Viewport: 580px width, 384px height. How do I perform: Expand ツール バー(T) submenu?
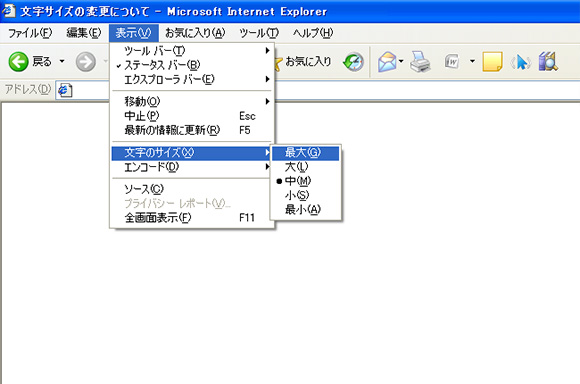click(x=192, y=51)
